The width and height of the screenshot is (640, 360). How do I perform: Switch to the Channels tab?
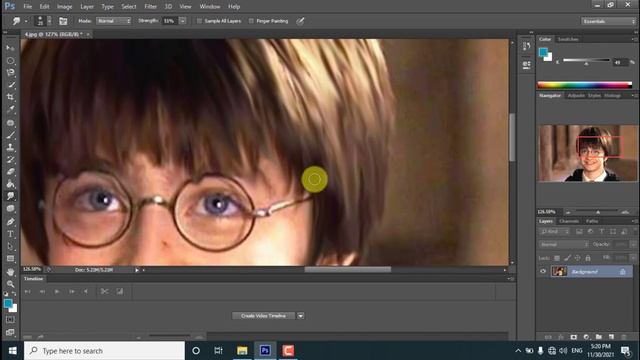[569, 221]
